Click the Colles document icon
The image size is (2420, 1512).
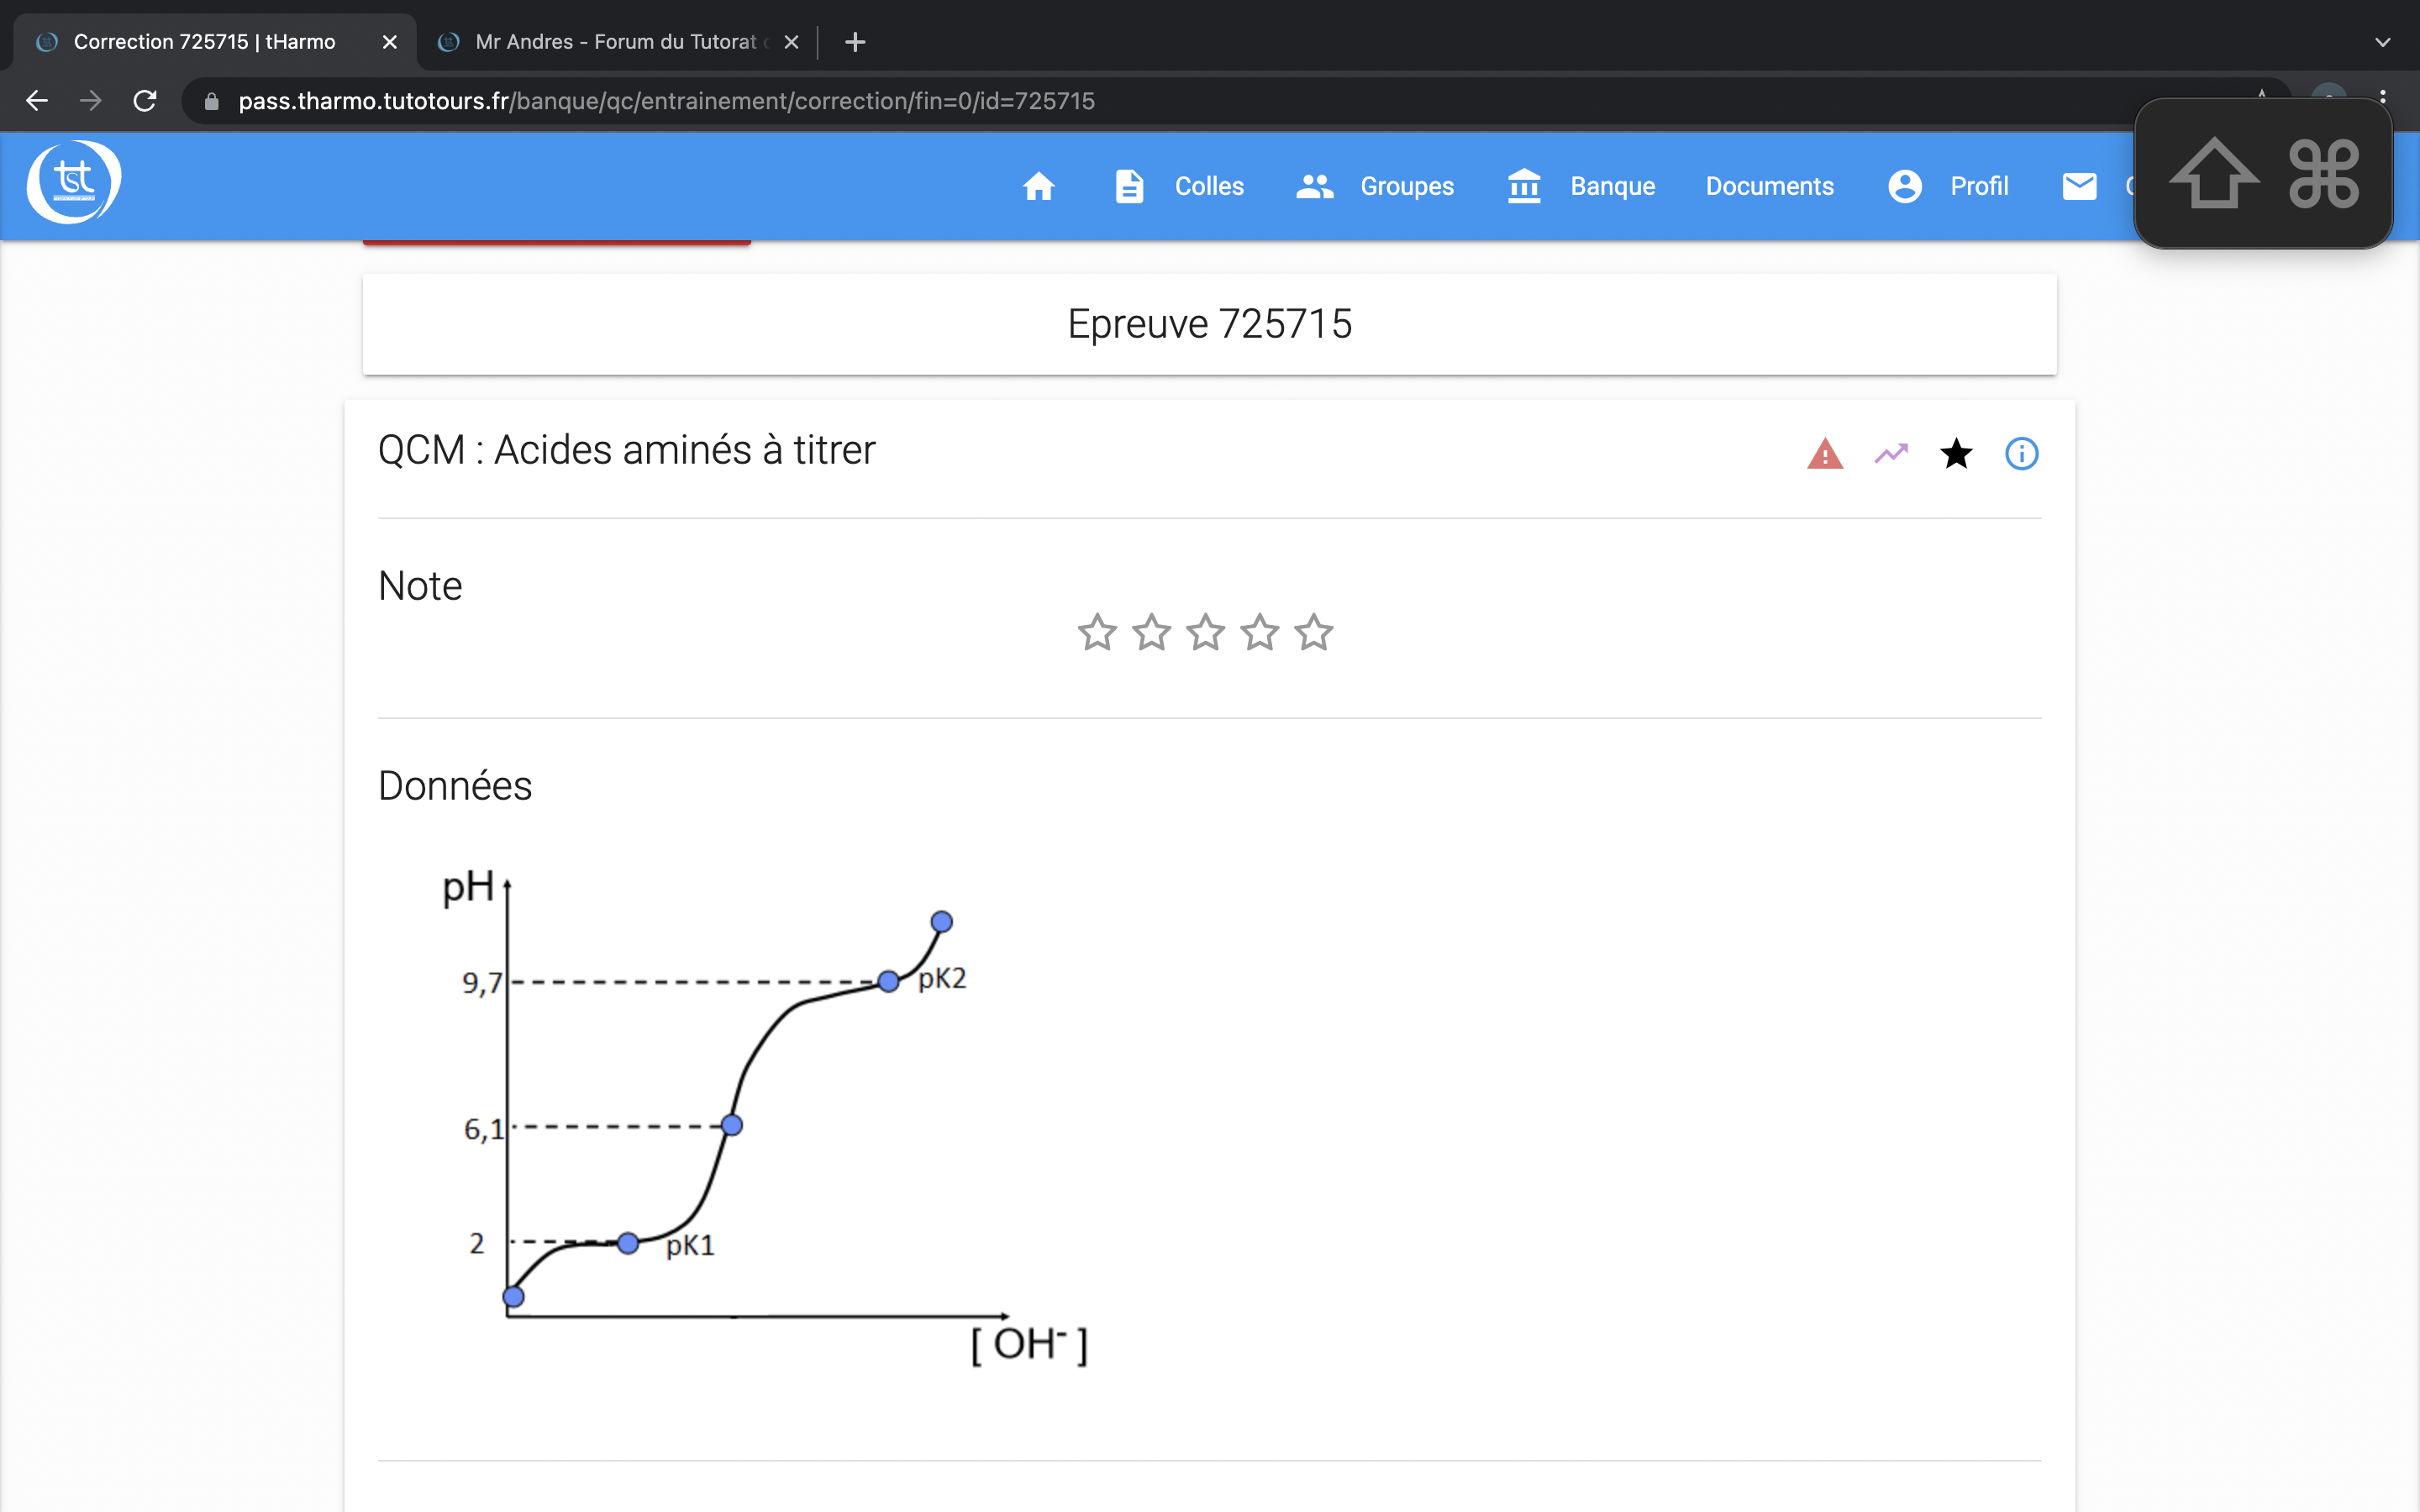point(1129,186)
